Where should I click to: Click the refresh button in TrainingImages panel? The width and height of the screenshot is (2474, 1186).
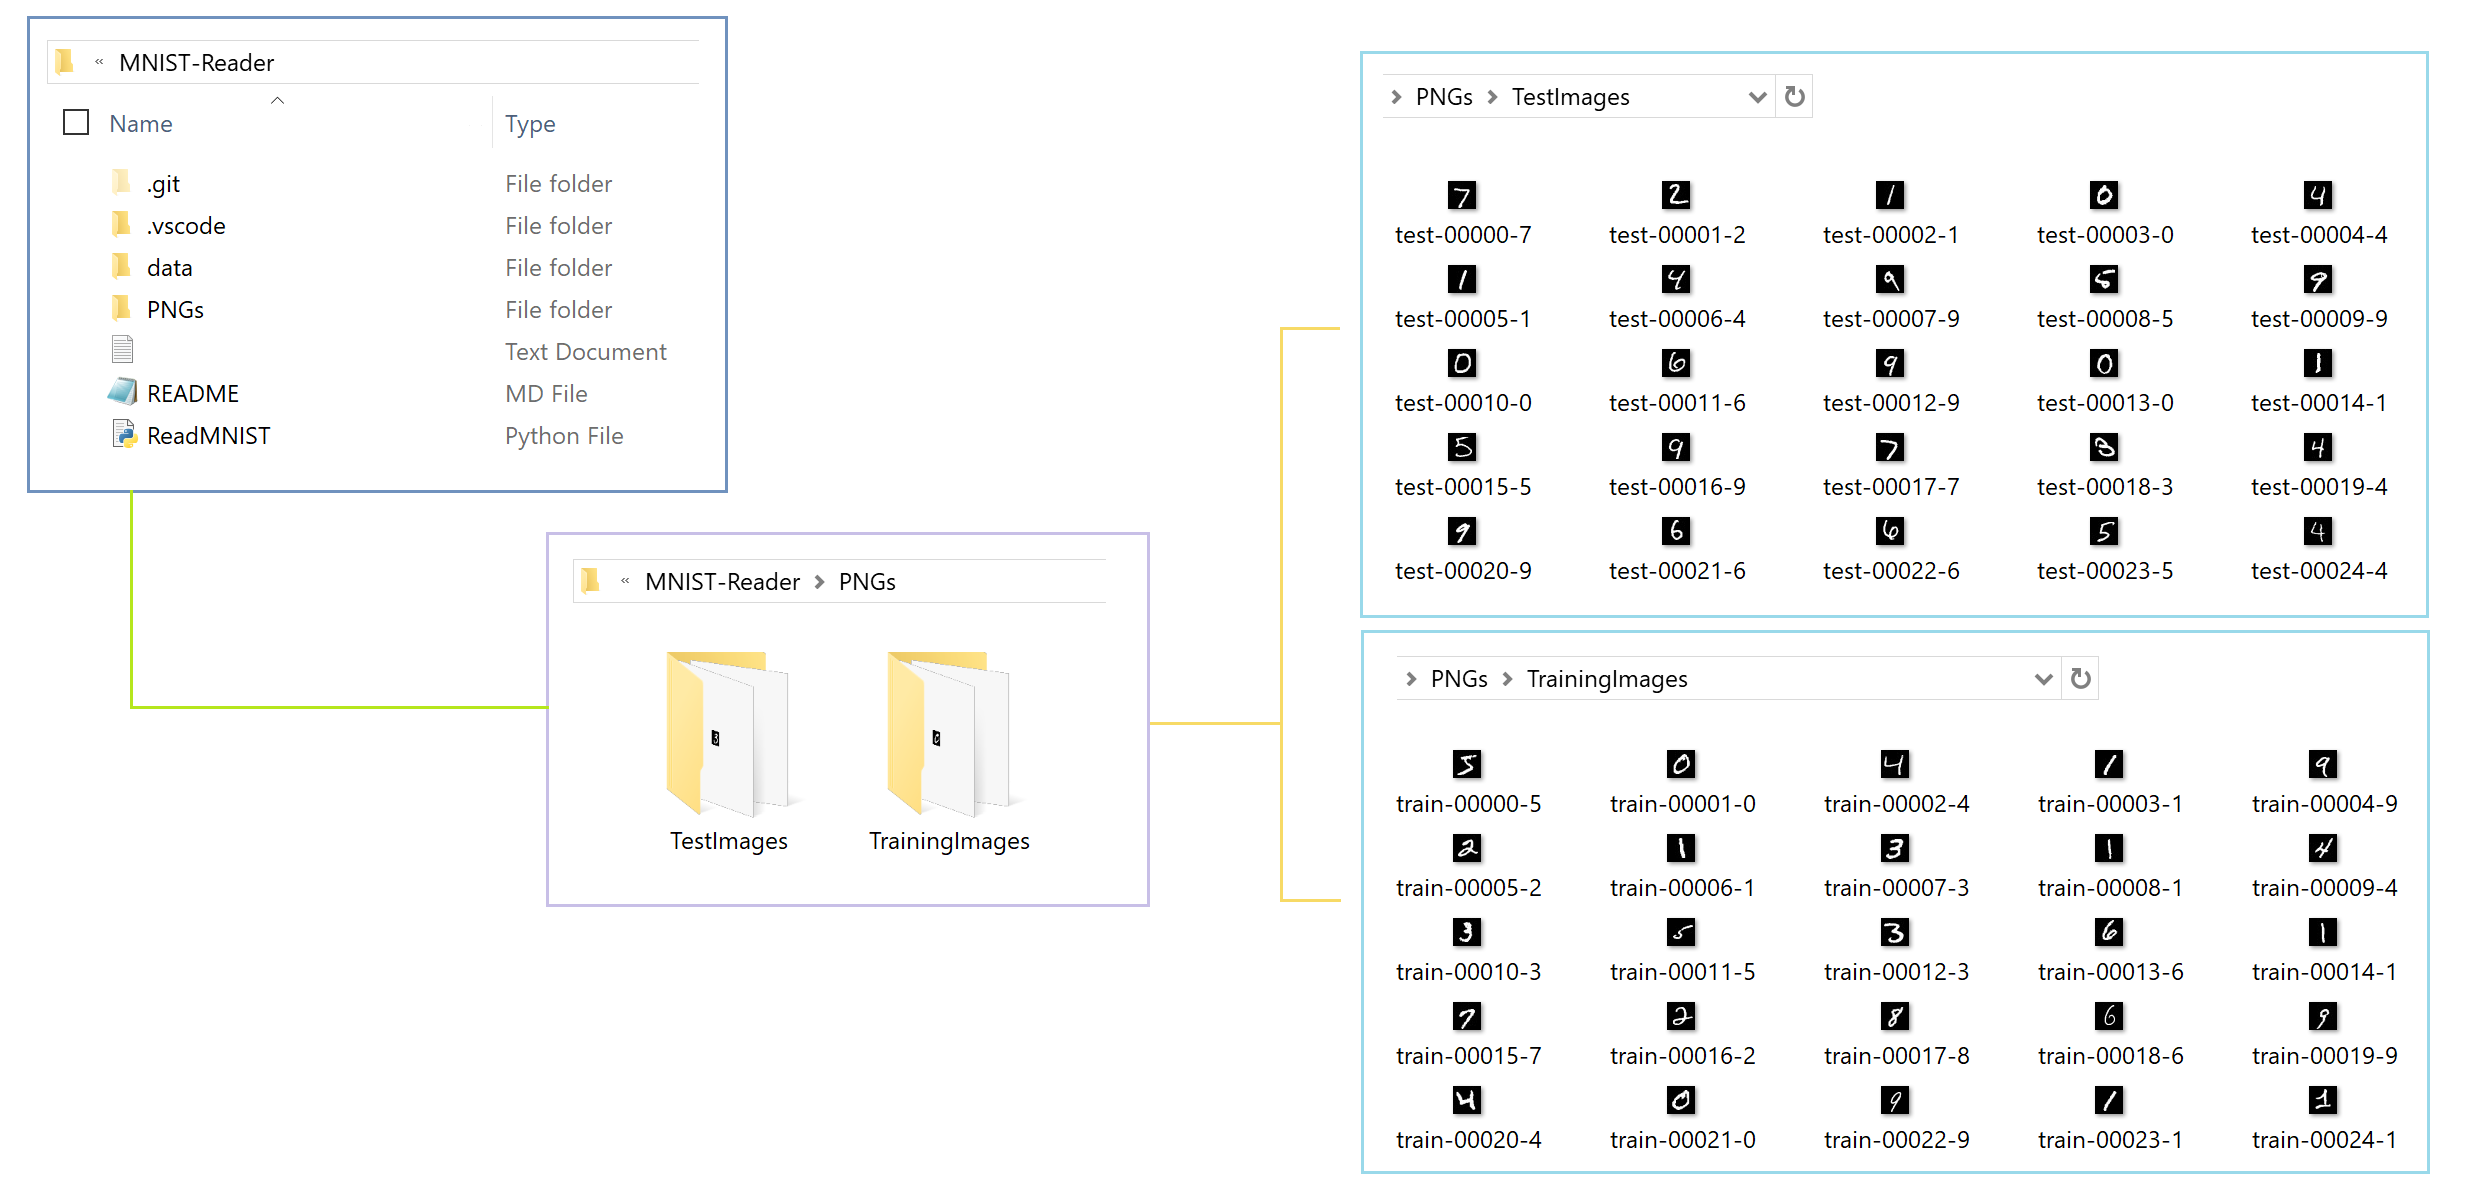tap(2080, 678)
